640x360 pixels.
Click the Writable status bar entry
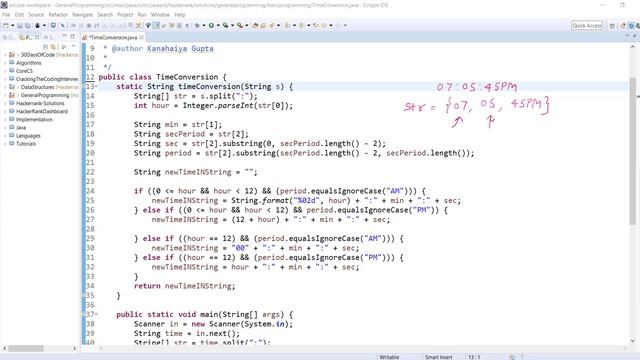(x=389, y=357)
